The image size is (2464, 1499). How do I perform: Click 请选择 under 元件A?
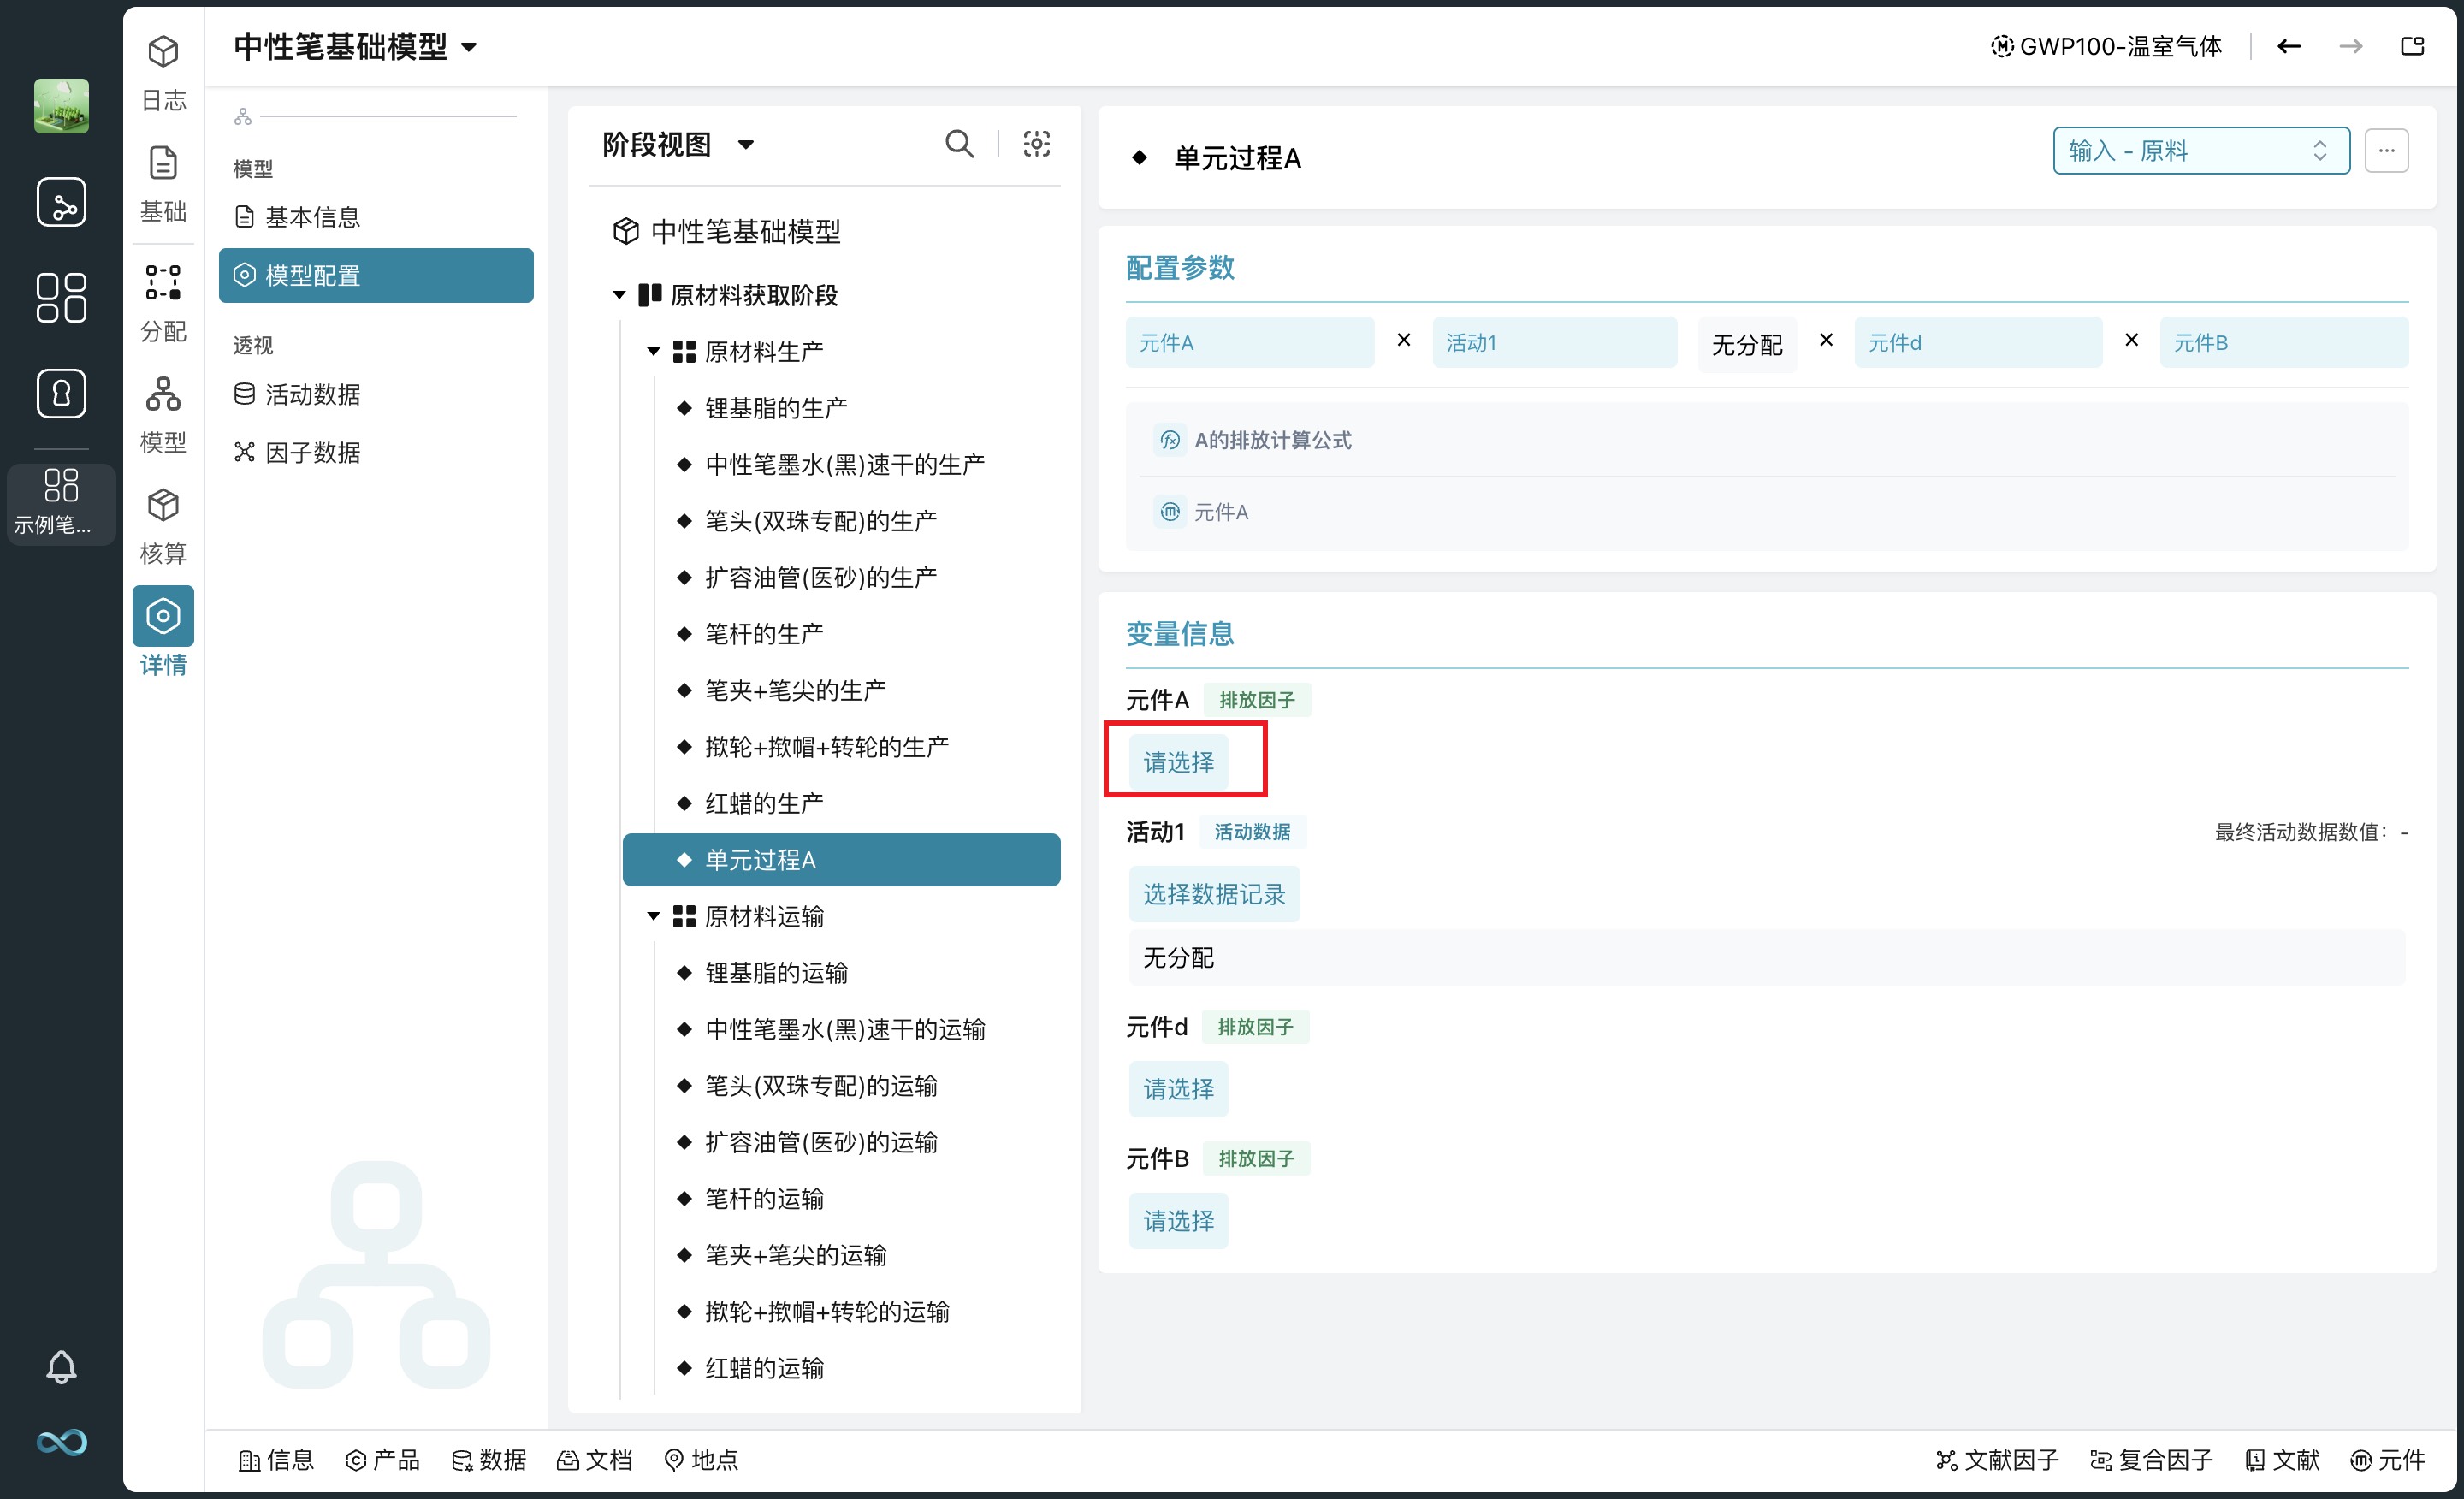click(1178, 762)
